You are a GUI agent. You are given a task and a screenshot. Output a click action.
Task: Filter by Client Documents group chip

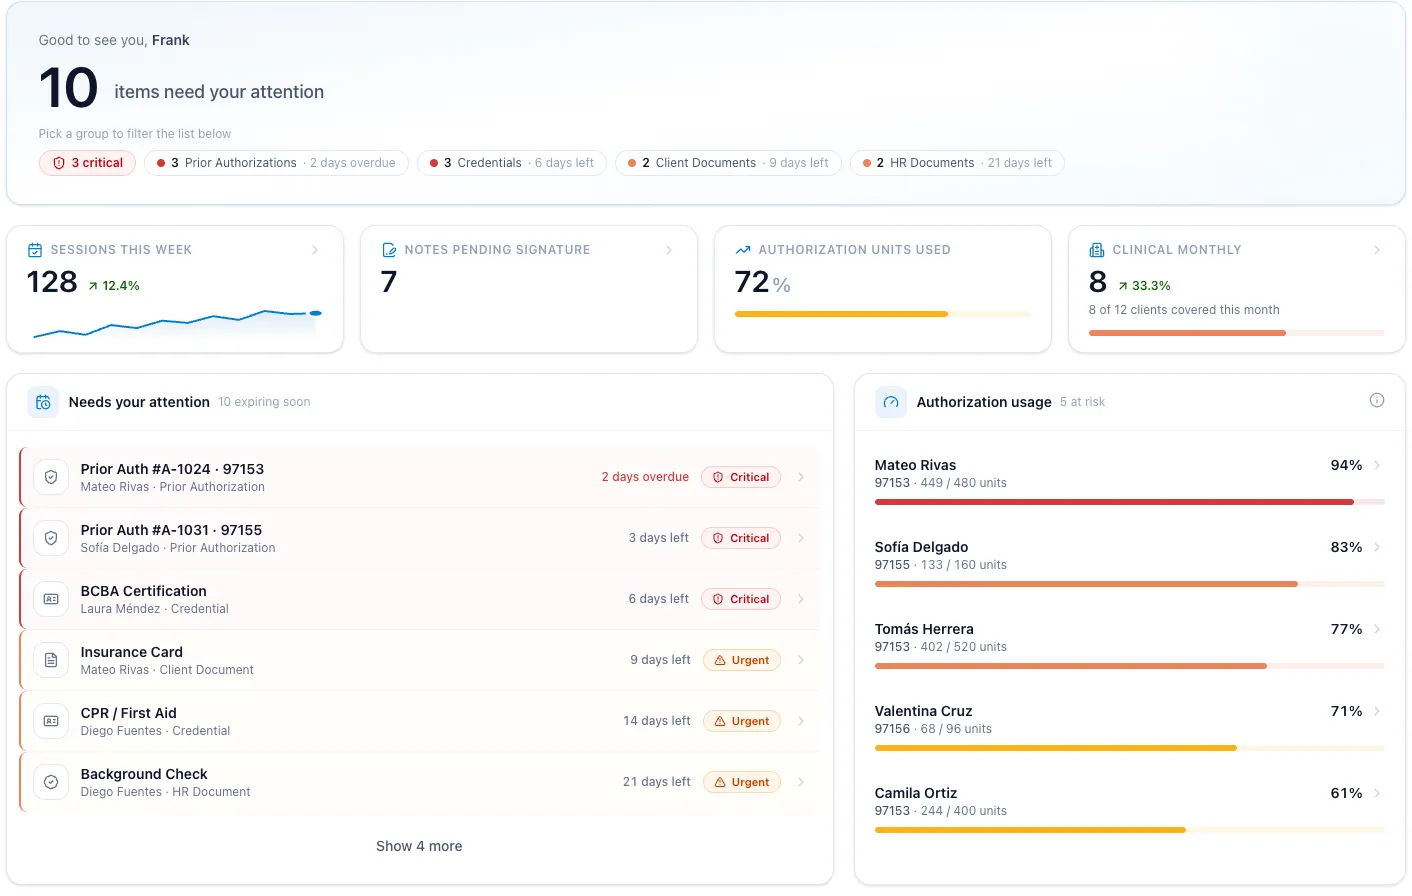(728, 163)
